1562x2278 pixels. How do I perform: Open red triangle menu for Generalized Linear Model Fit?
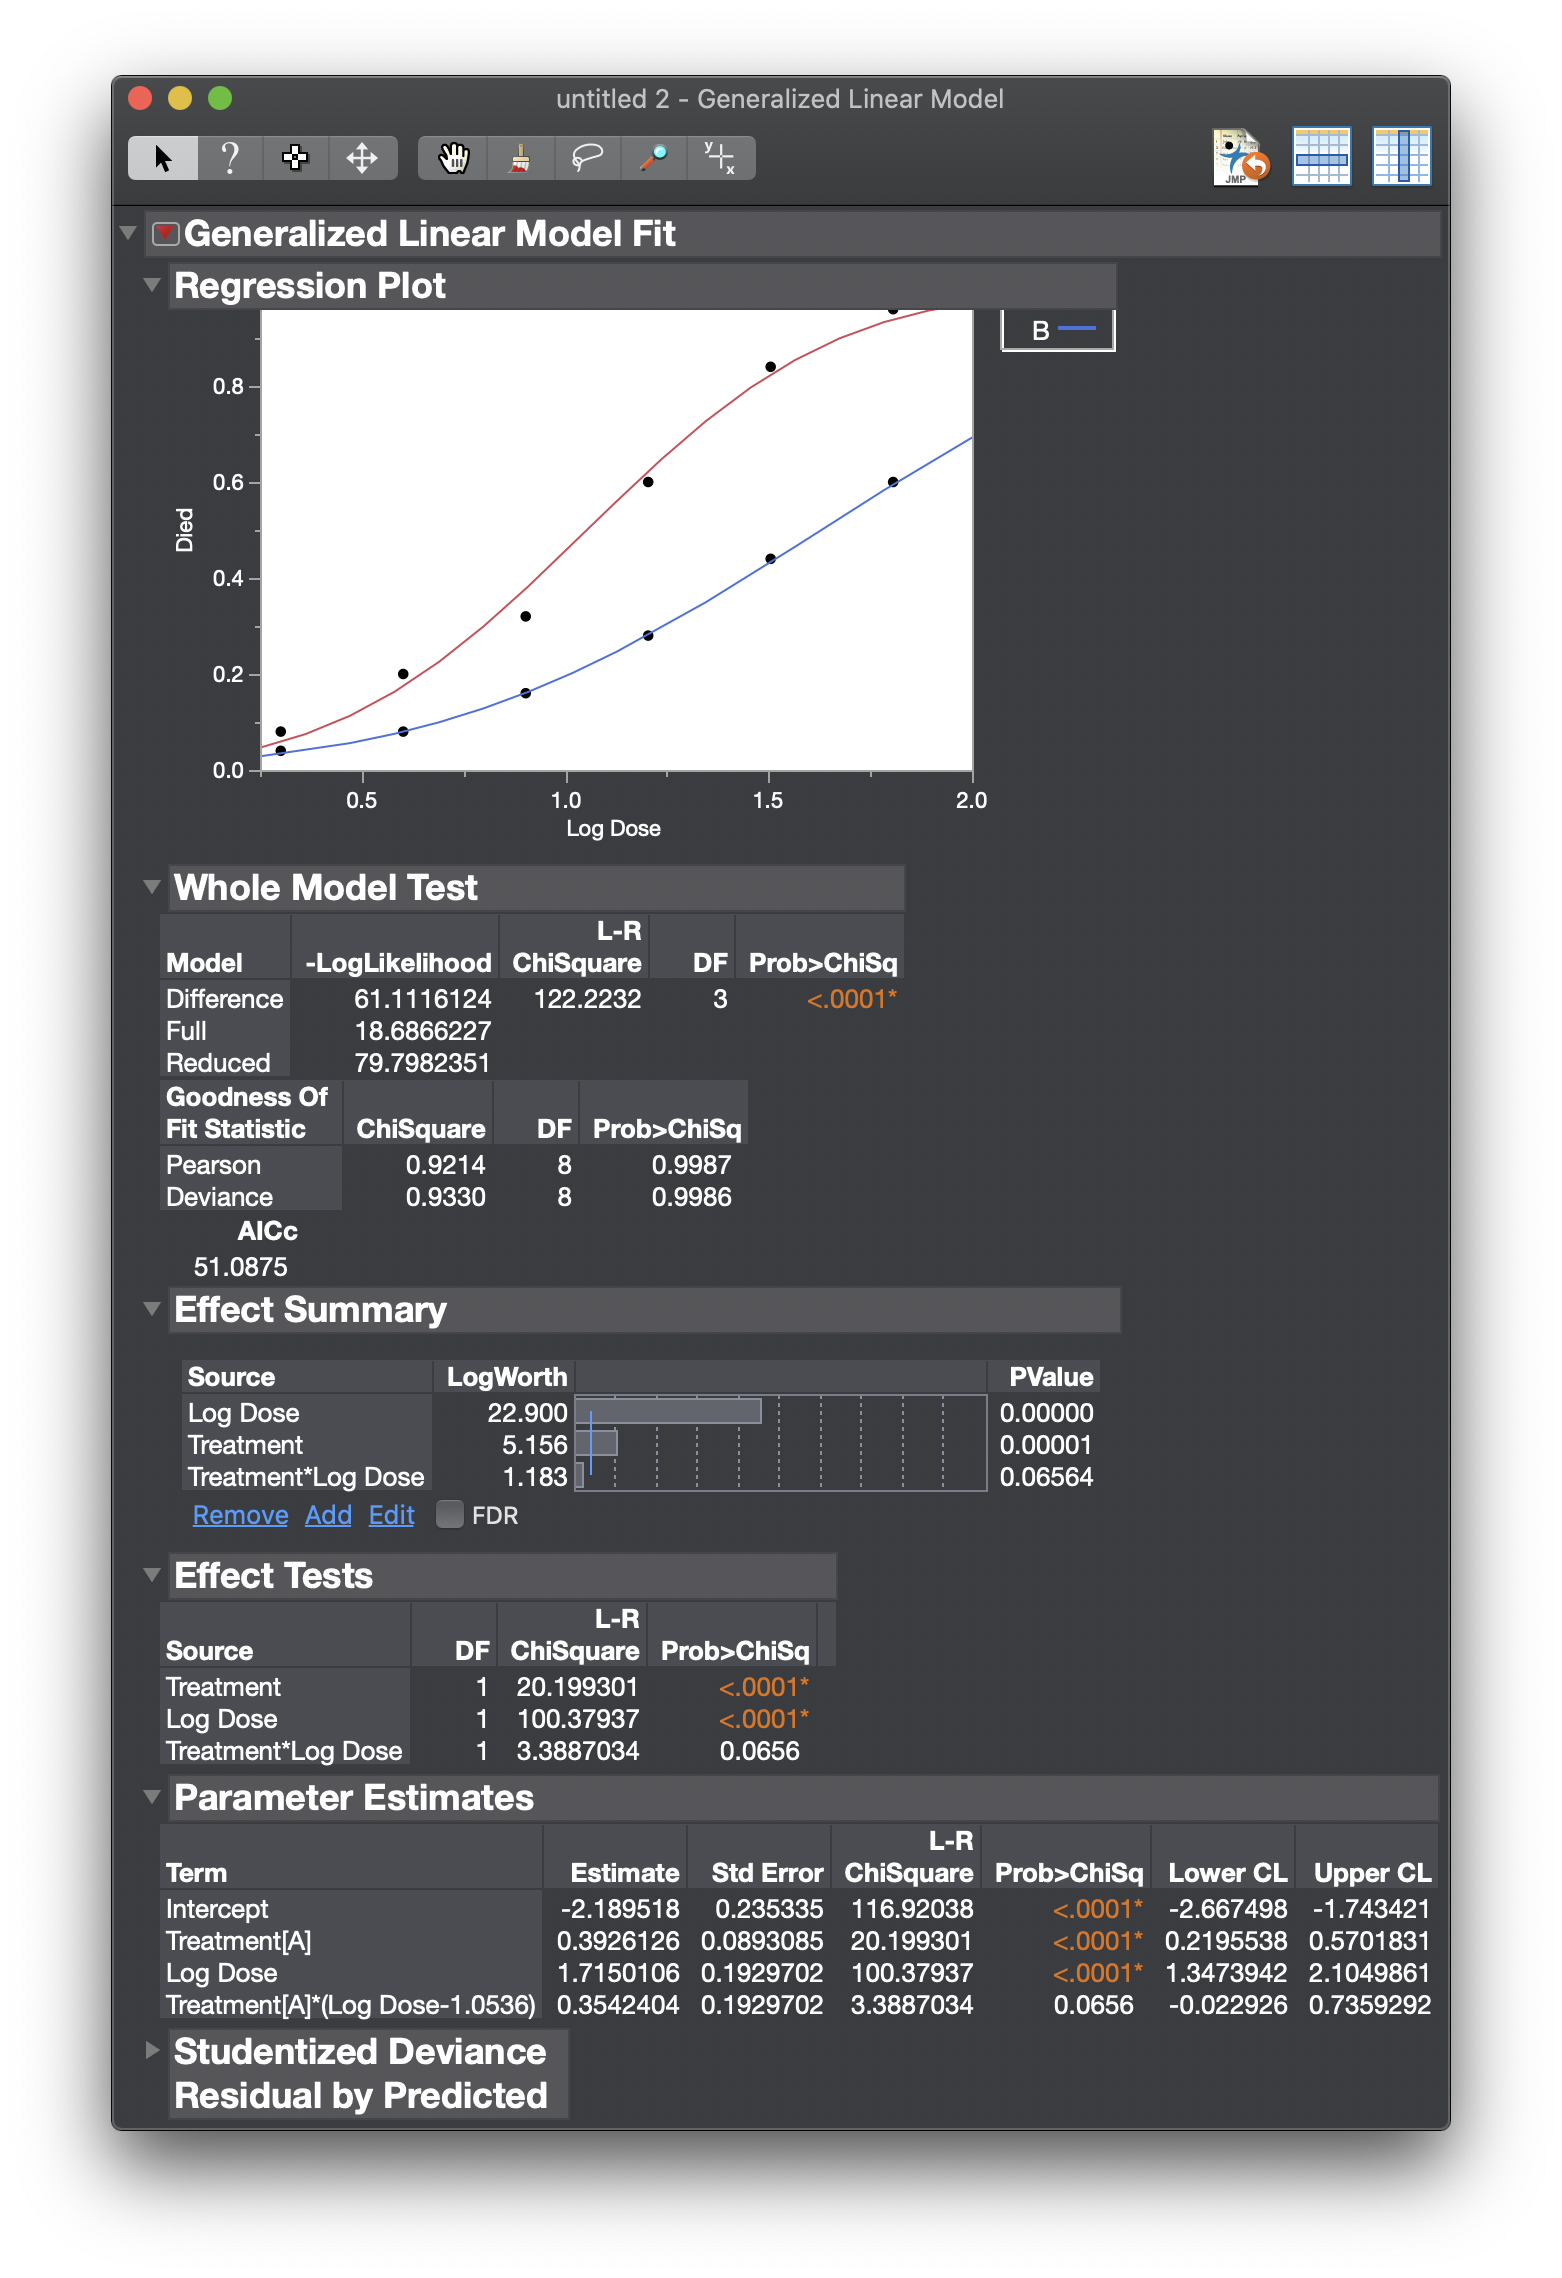tap(166, 234)
